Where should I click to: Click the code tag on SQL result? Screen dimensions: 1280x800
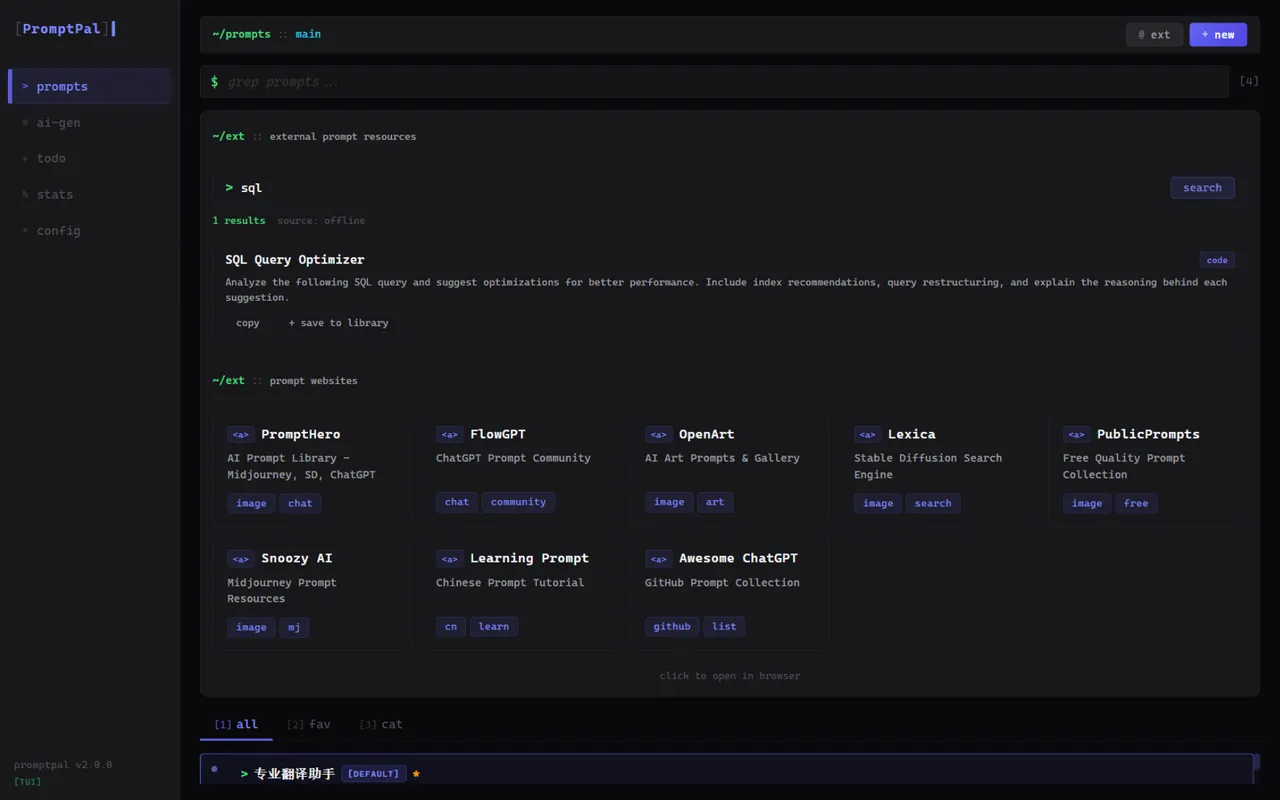1217,260
